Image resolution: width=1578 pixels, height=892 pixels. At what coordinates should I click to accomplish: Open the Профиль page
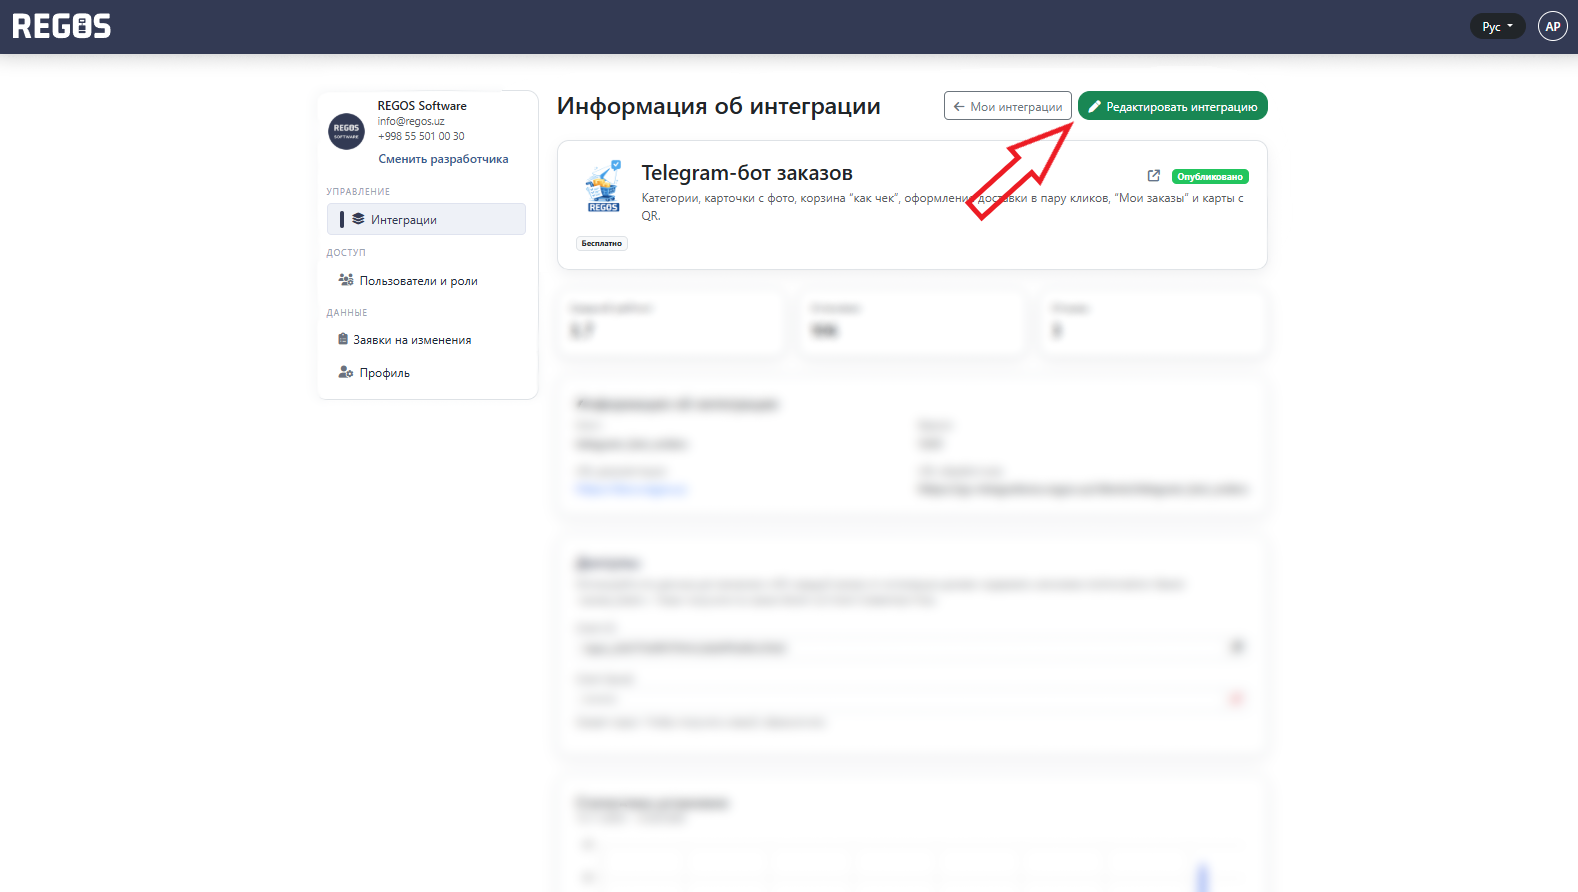[x=385, y=373]
